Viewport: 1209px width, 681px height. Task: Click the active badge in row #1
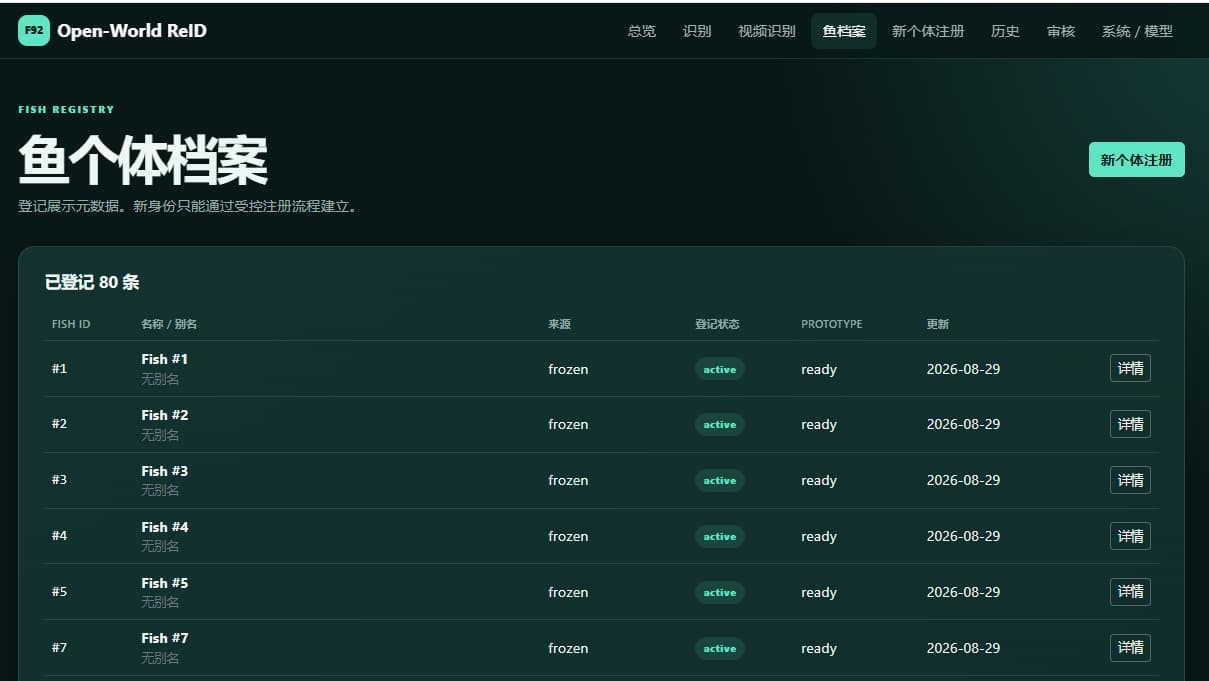click(720, 369)
